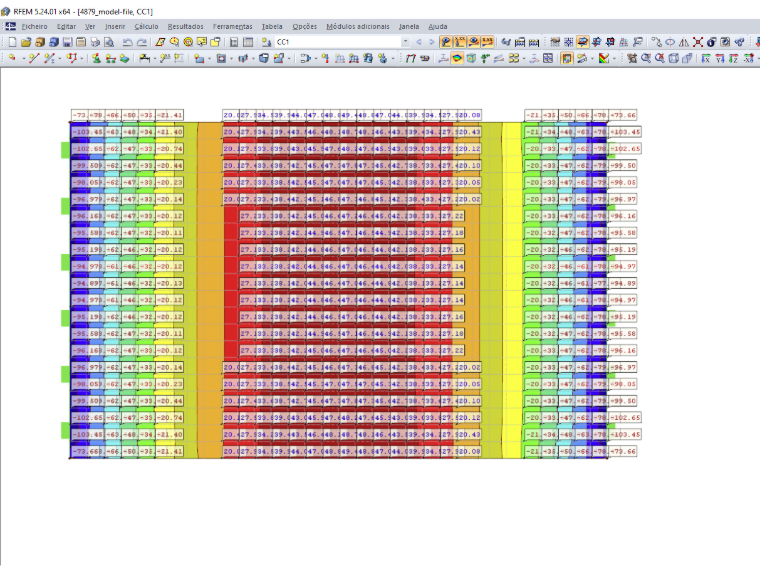Screen dimensions: 760x570
Task: Open the Tabela menu
Action: (x=272, y=27)
